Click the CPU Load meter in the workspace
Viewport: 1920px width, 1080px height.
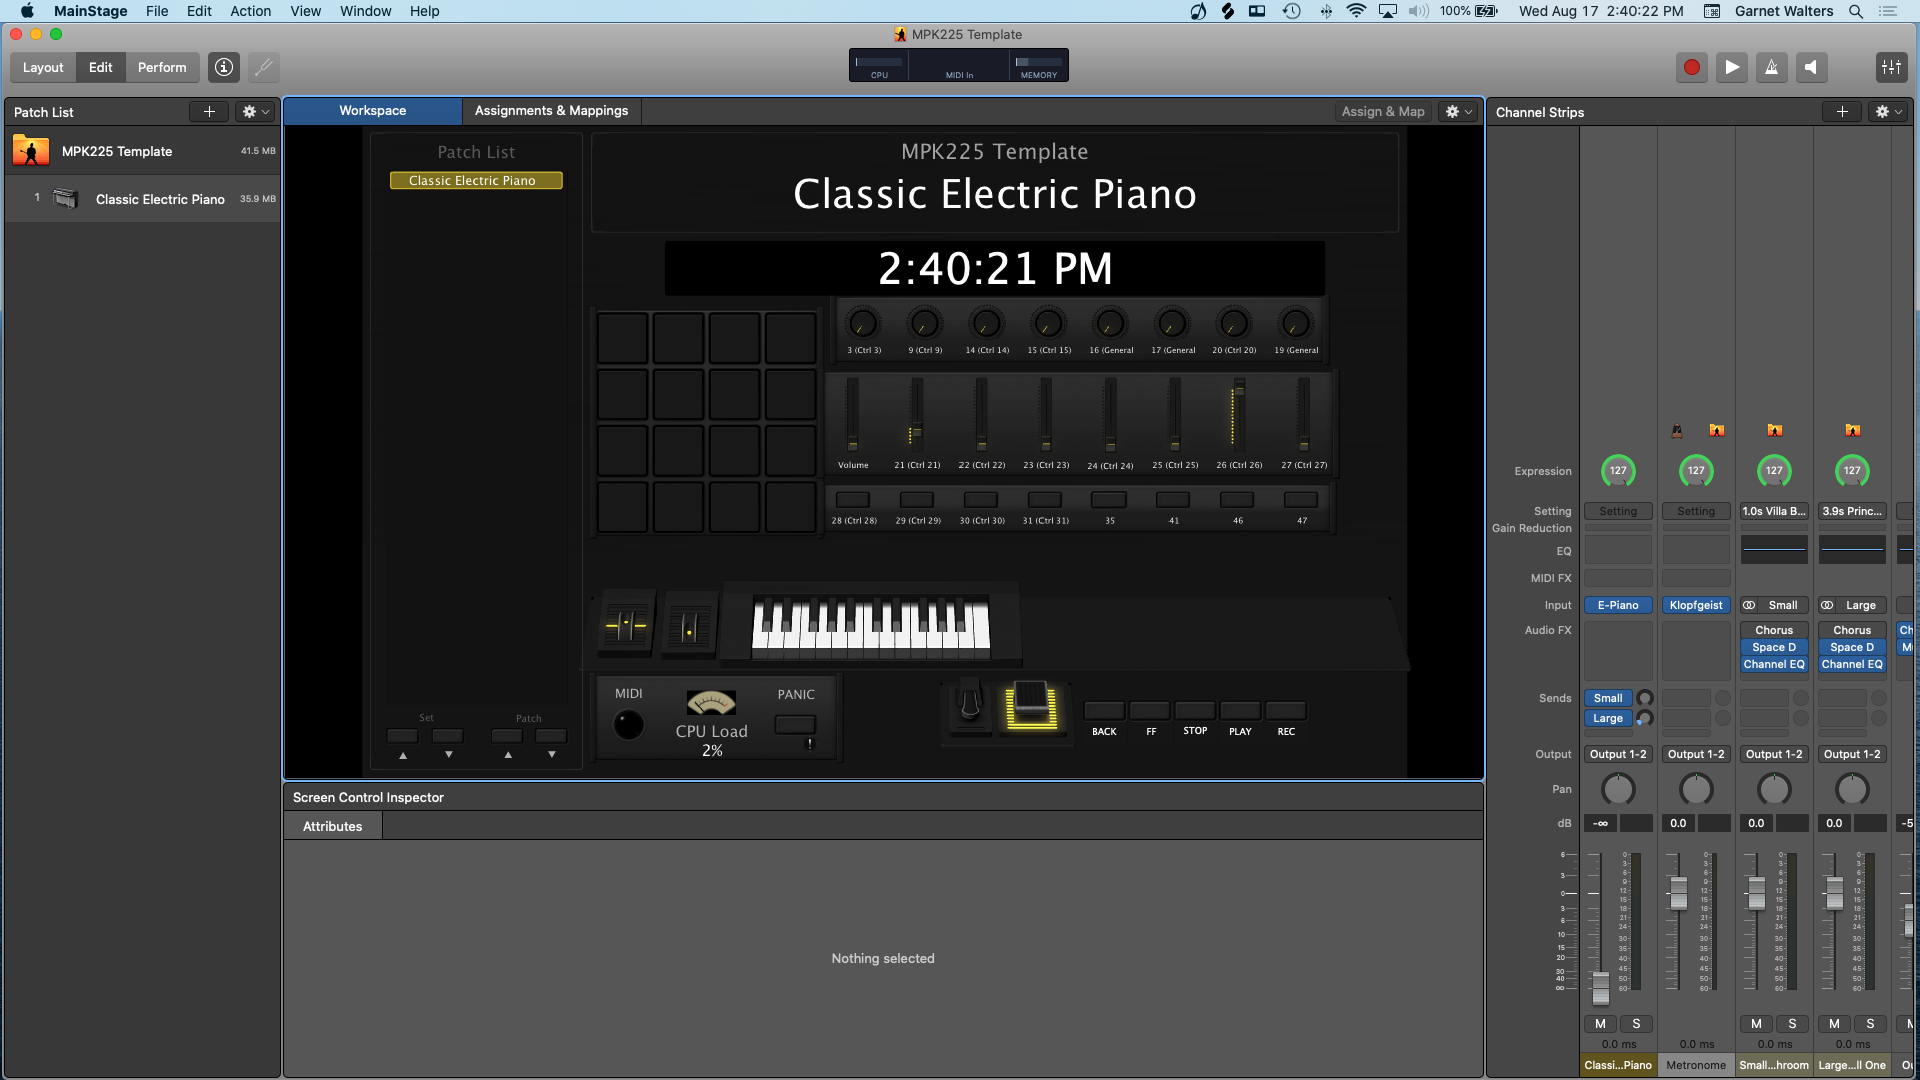(711, 703)
